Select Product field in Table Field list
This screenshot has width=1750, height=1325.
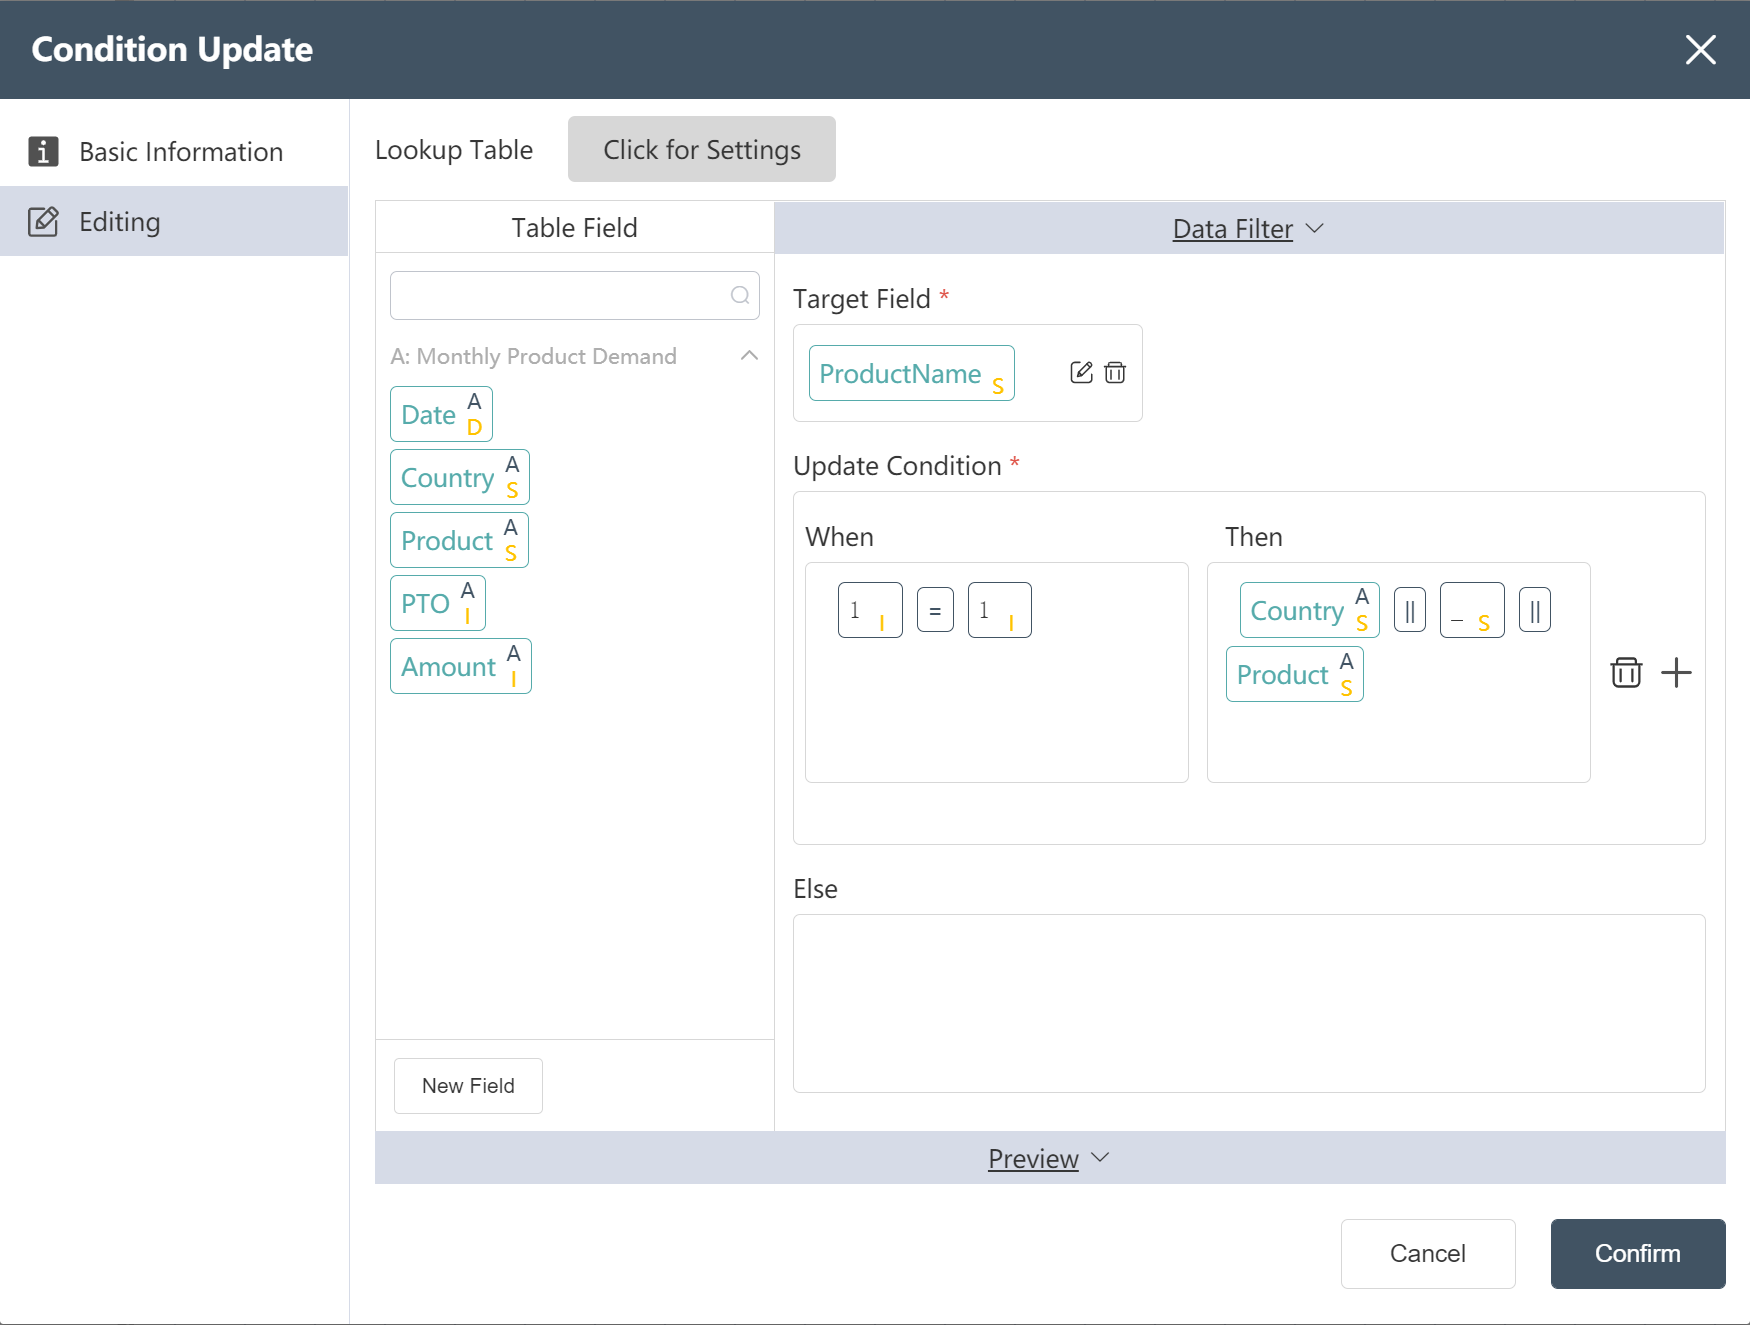pos(459,540)
